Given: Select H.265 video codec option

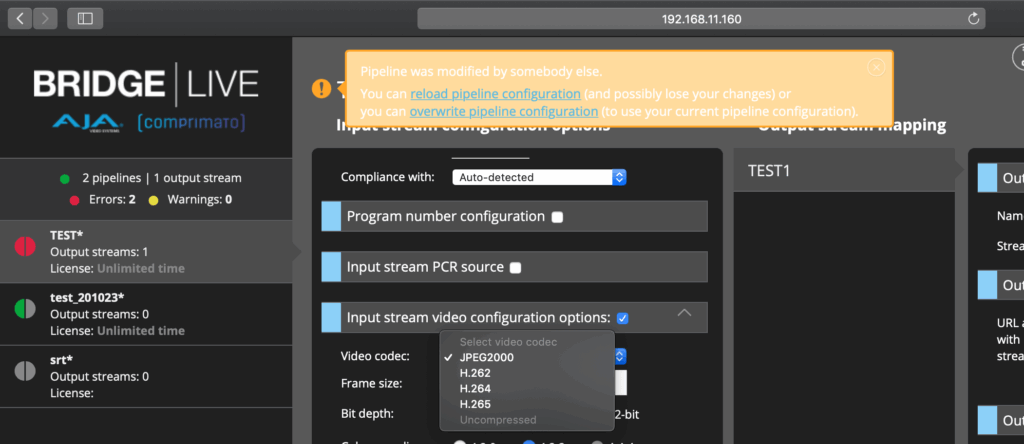Looking at the screenshot, I should click(474, 403).
